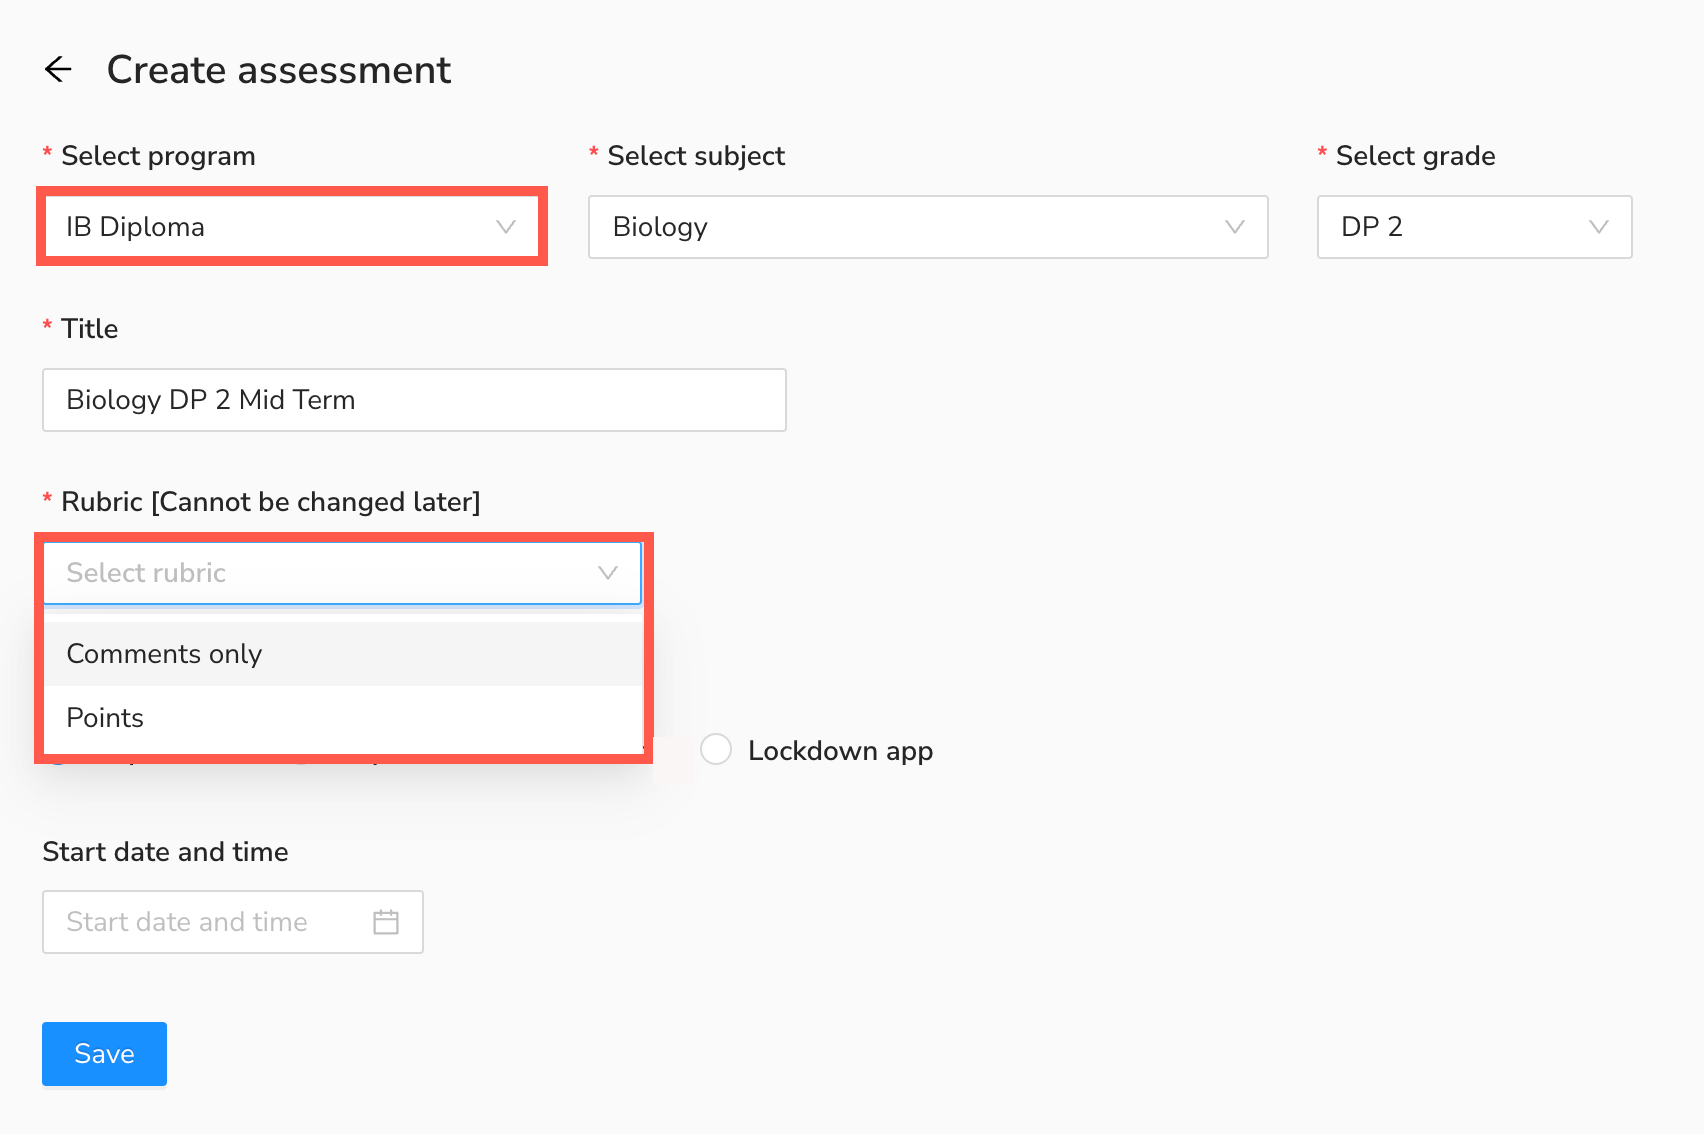Select the Lockdown app radio button
This screenshot has height=1134, width=1704.
point(716,749)
